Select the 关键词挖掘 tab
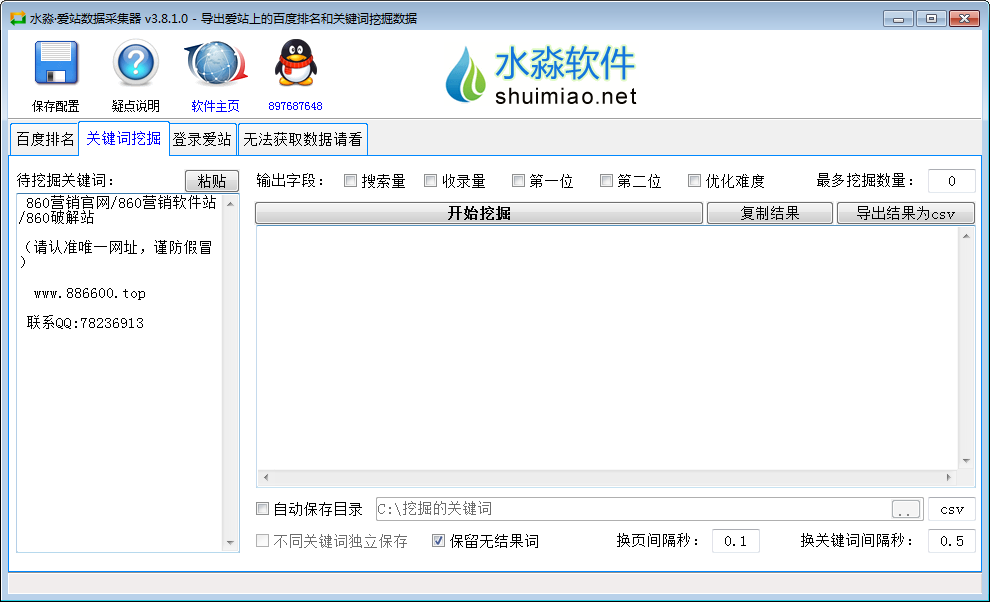The height and width of the screenshot is (602, 990). [124, 138]
